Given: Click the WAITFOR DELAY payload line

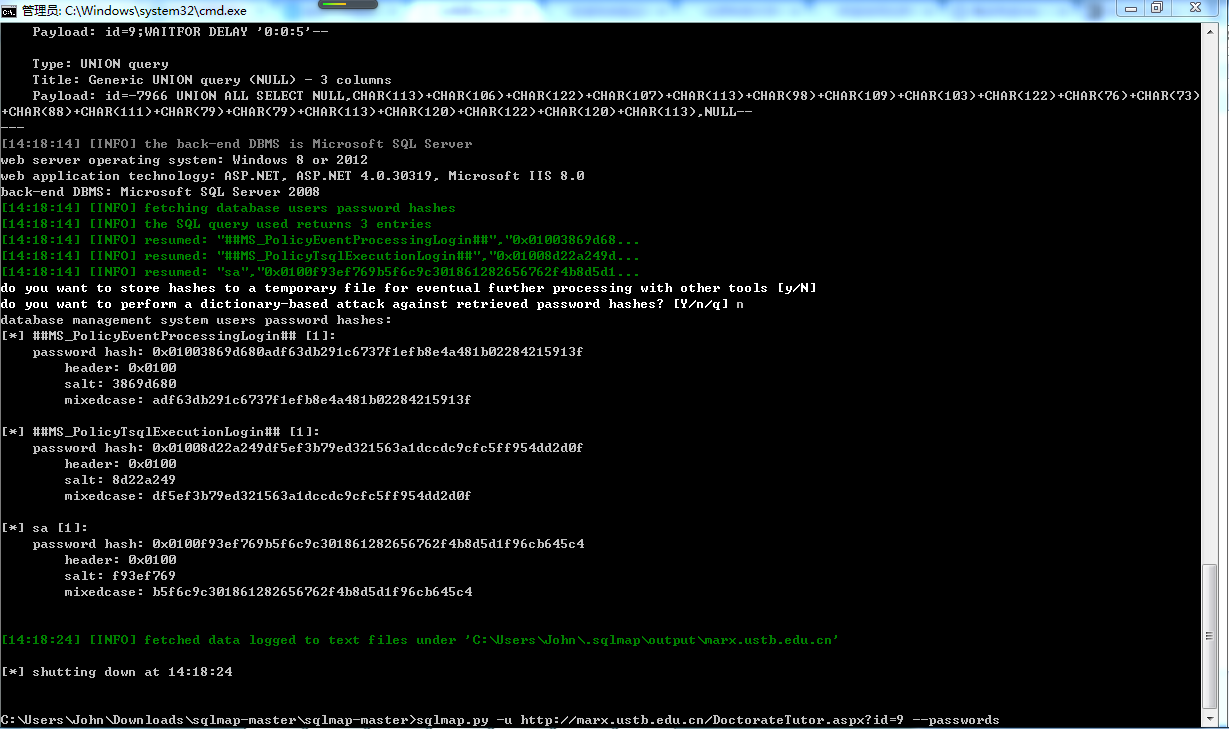Looking at the screenshot, I should (x=180, y=32).
